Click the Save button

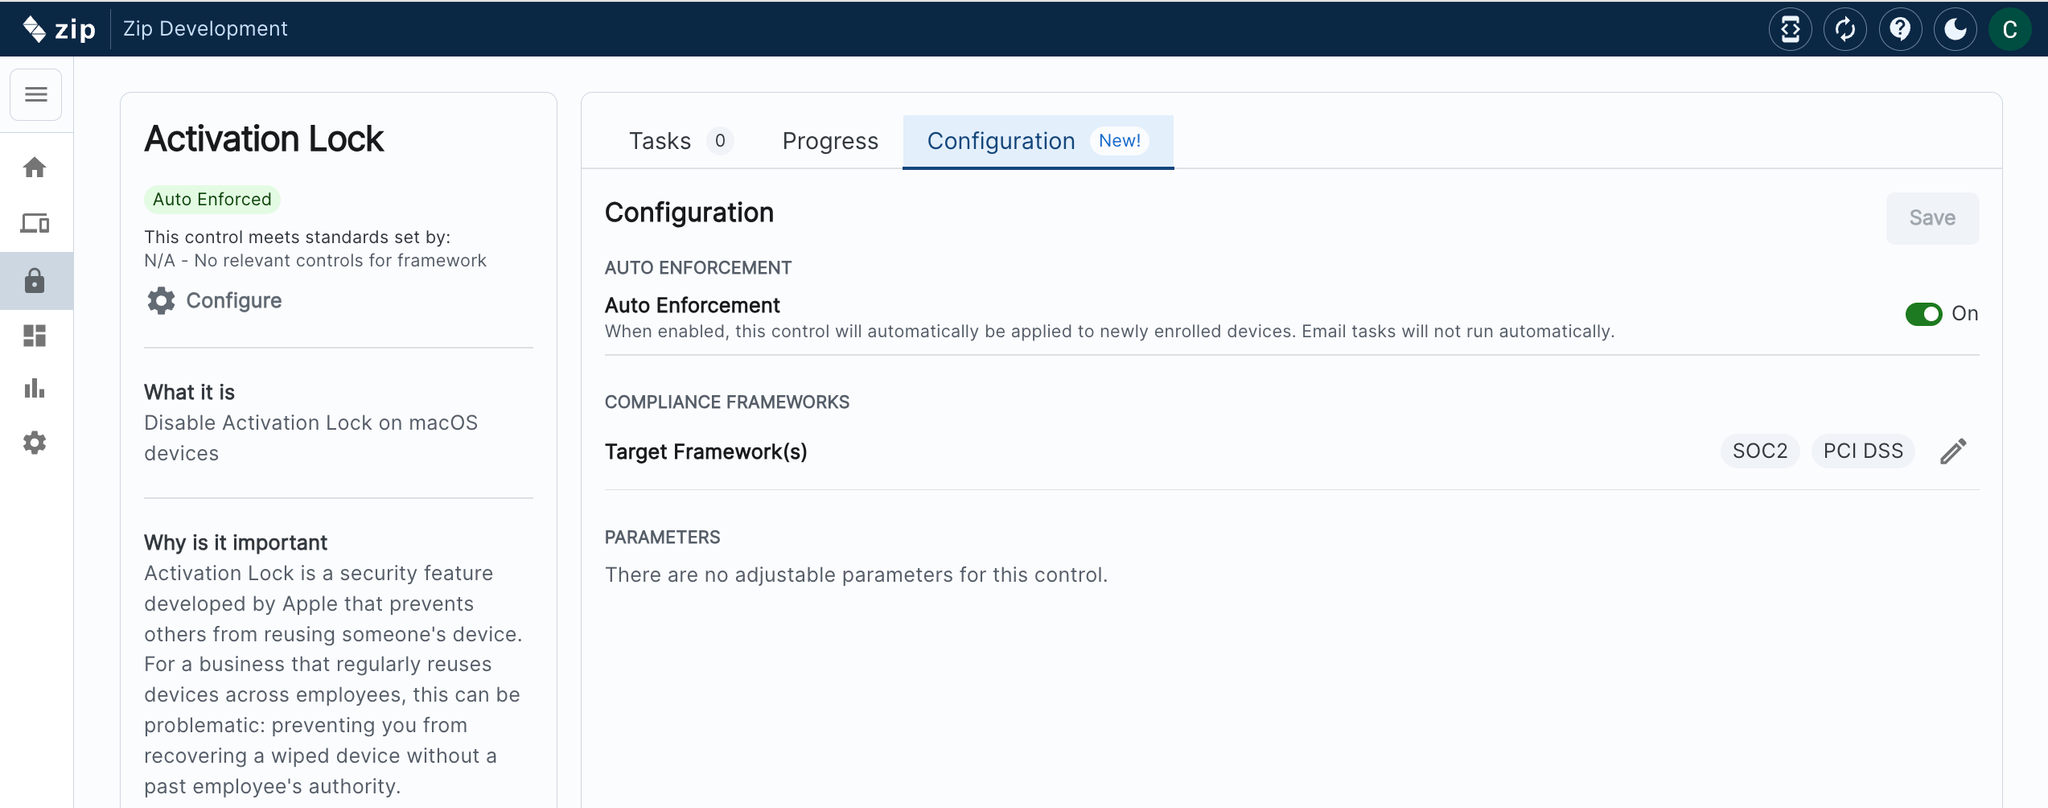pyautogui.click(x=1931, y=218)
